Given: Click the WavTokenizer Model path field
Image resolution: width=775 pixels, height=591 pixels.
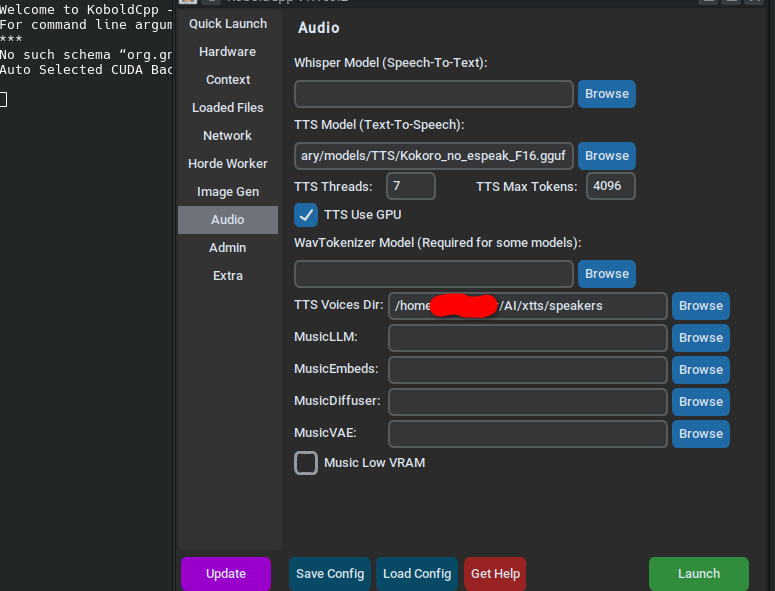Looking at the screenshot, I should 433,274.
